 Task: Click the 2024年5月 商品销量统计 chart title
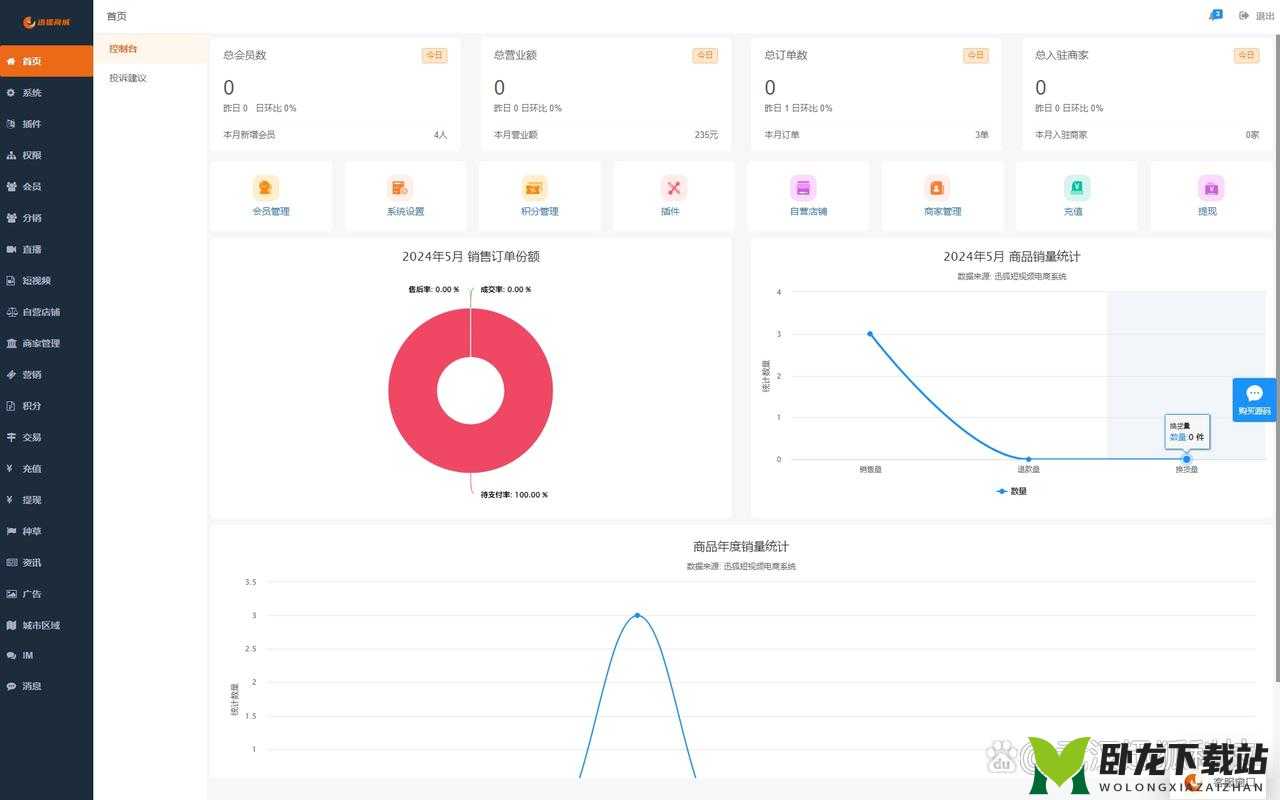(x=1012, y=256)
